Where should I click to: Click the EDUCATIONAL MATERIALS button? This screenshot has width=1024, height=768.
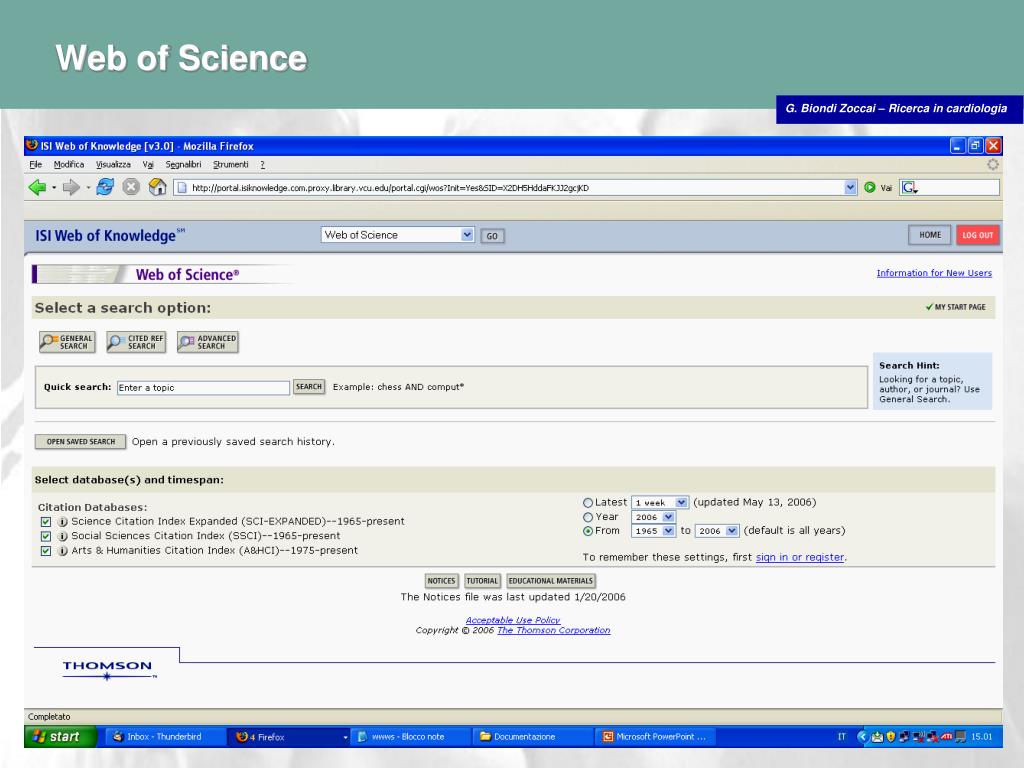[551, 581]
